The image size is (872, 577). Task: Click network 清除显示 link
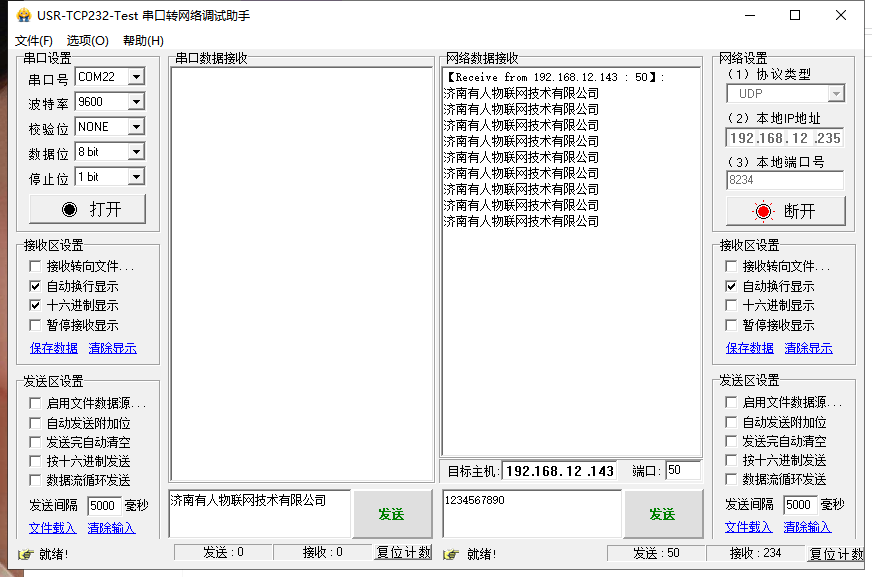(808, 348)
